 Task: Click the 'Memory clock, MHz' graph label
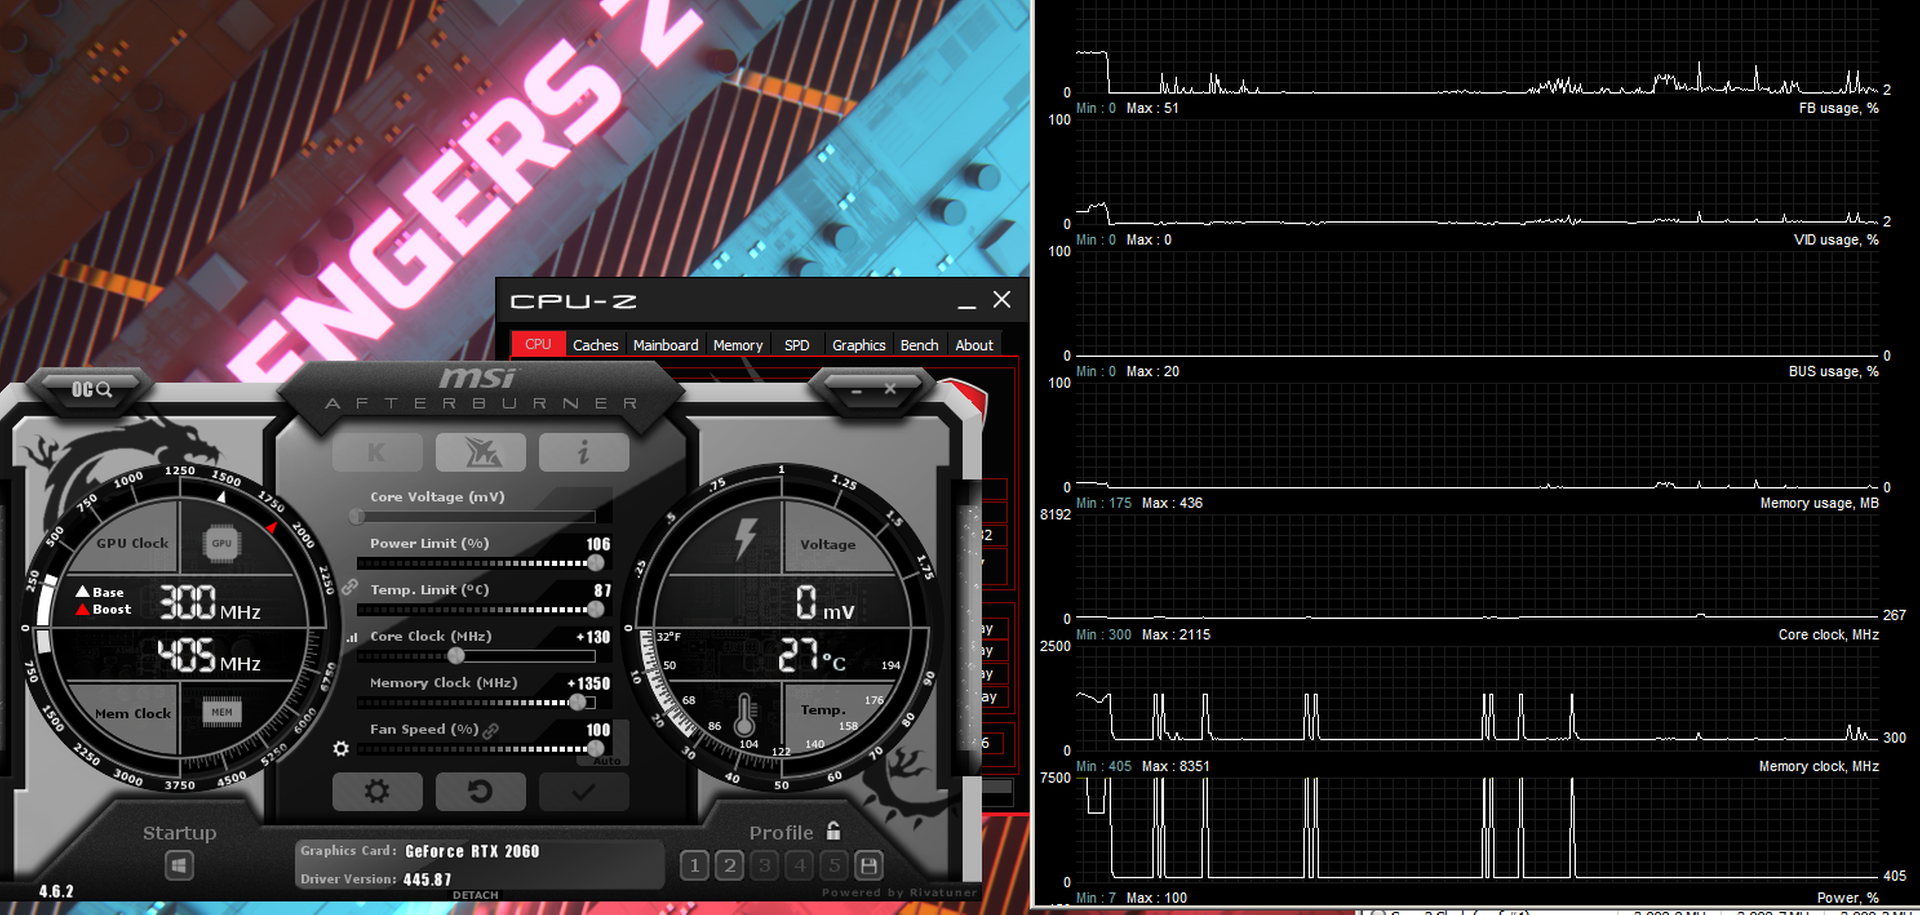(x=1819, y=766)
